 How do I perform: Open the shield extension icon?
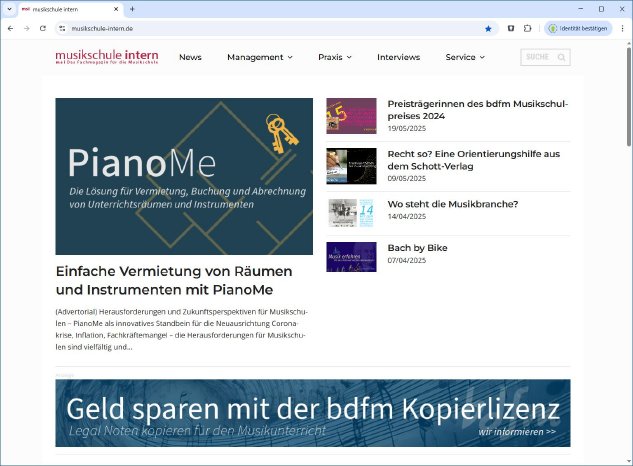point(511,28)
